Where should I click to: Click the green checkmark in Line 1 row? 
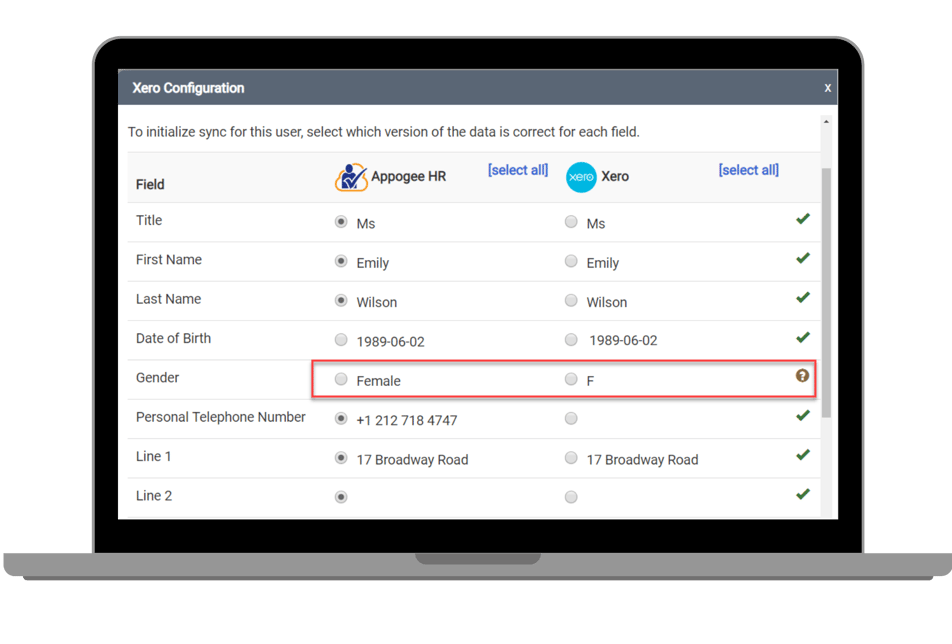tap(802, 455)
